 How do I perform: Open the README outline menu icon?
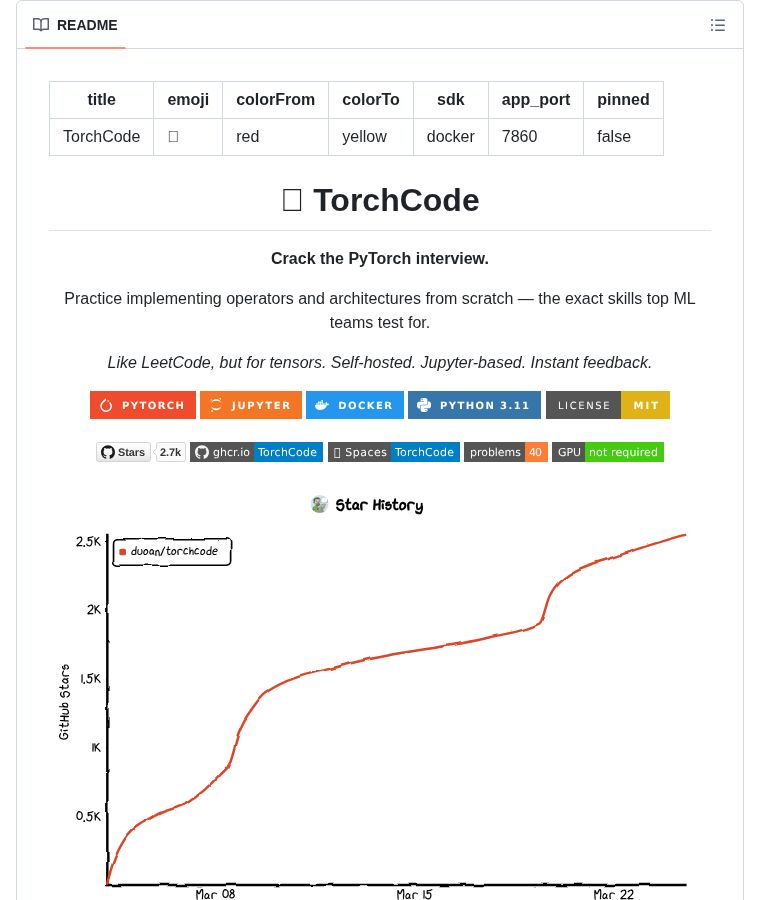tap(718, 25)
